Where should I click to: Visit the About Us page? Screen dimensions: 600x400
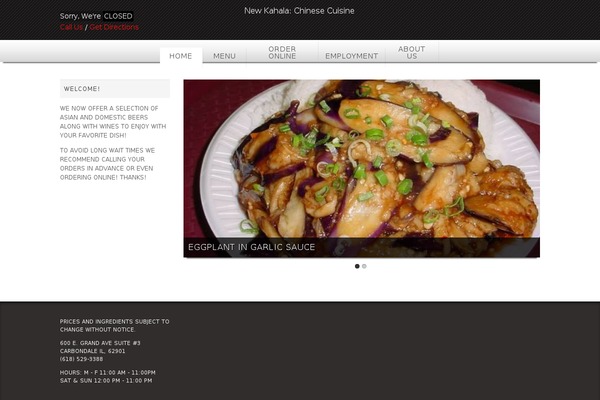pyautogui.click(x=411, y=52)
